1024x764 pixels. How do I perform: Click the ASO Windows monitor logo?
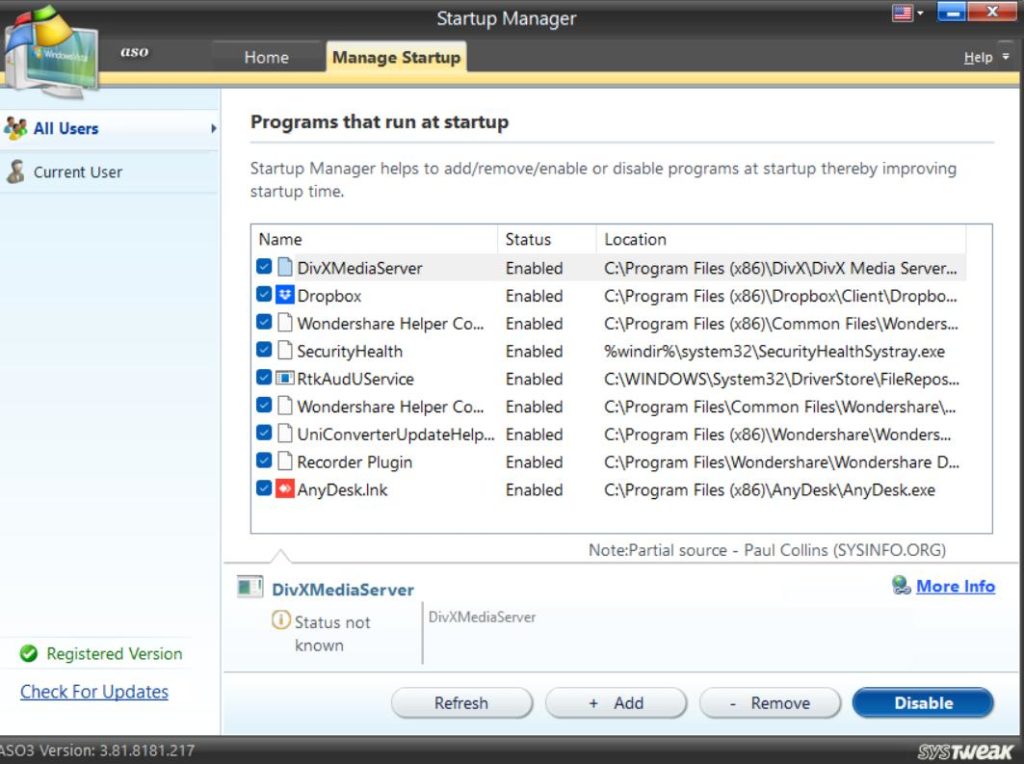click(x=50, y=54)
